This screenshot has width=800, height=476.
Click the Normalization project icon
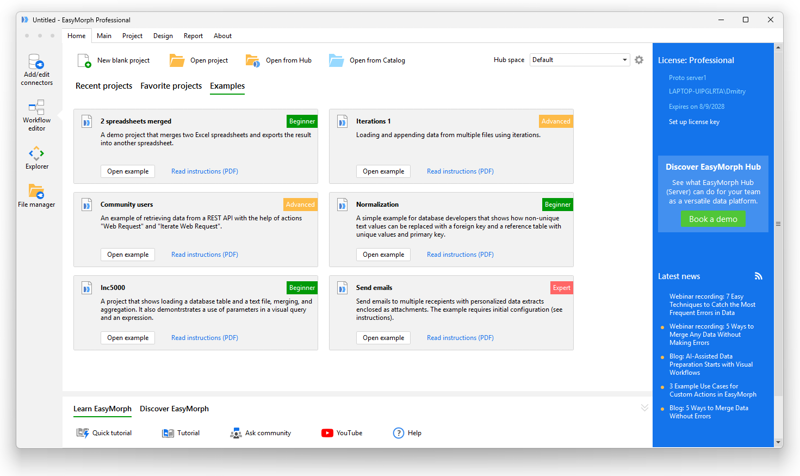point(342,205)
